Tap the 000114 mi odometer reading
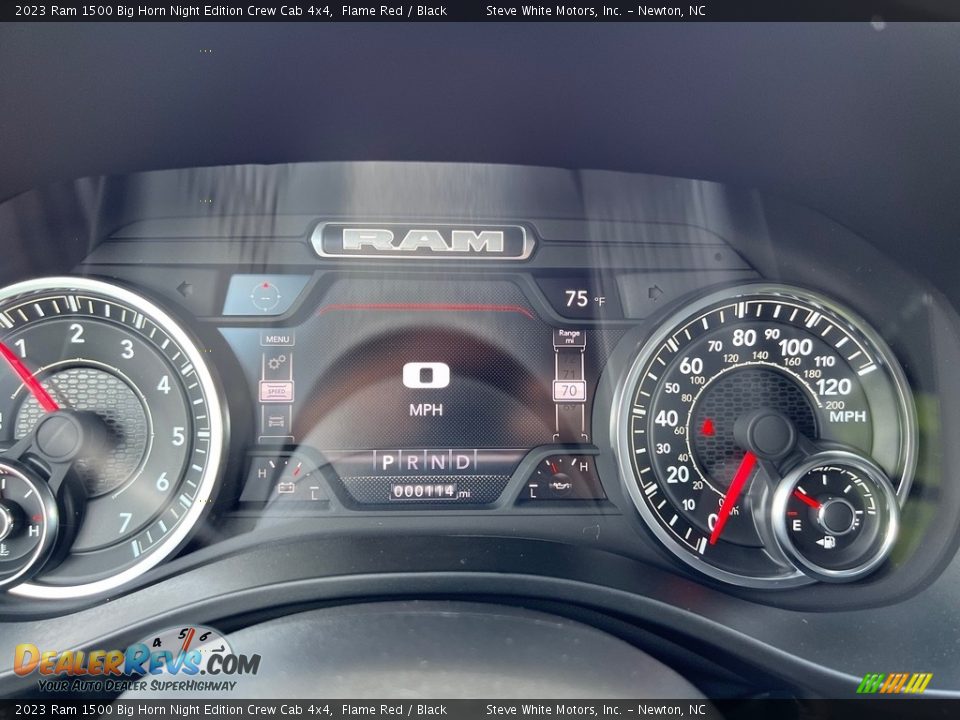This screenshot has height=720, width=960. [431, 491]
